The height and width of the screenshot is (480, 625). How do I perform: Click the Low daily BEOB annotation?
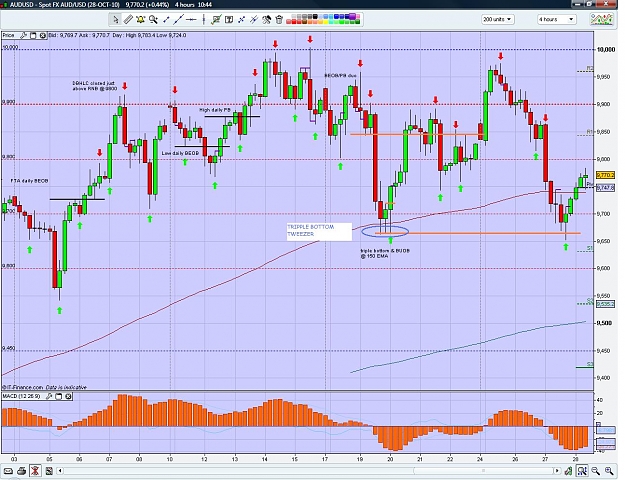coord(180,153)
